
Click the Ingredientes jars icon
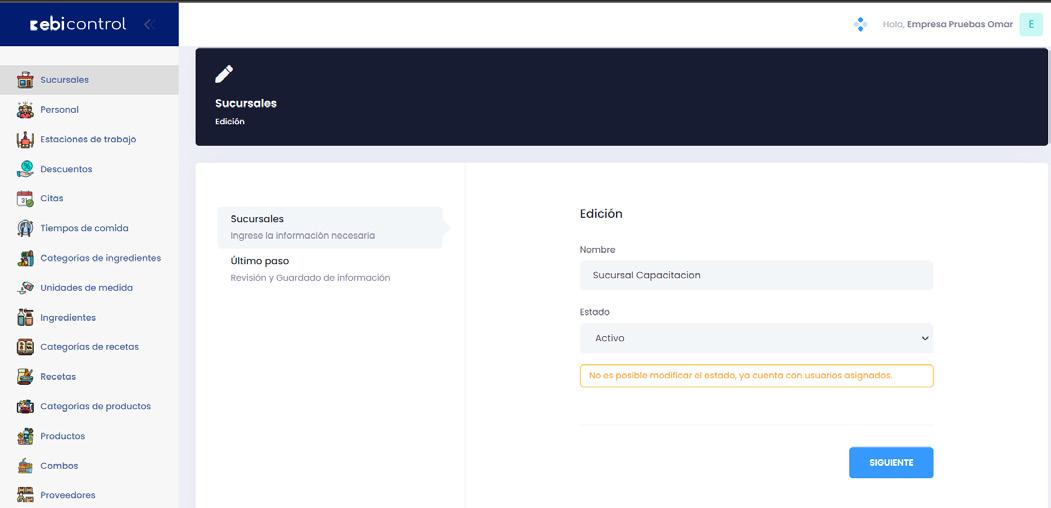(x=25, y=318)
